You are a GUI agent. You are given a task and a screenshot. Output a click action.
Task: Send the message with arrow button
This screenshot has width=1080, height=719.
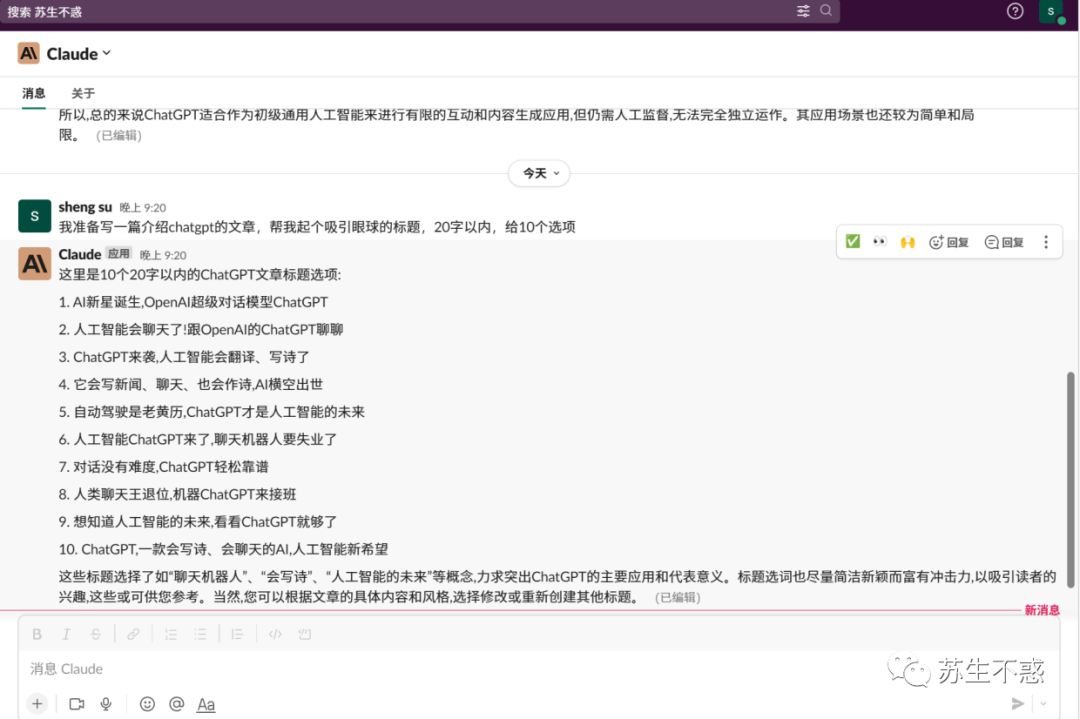1017,703
